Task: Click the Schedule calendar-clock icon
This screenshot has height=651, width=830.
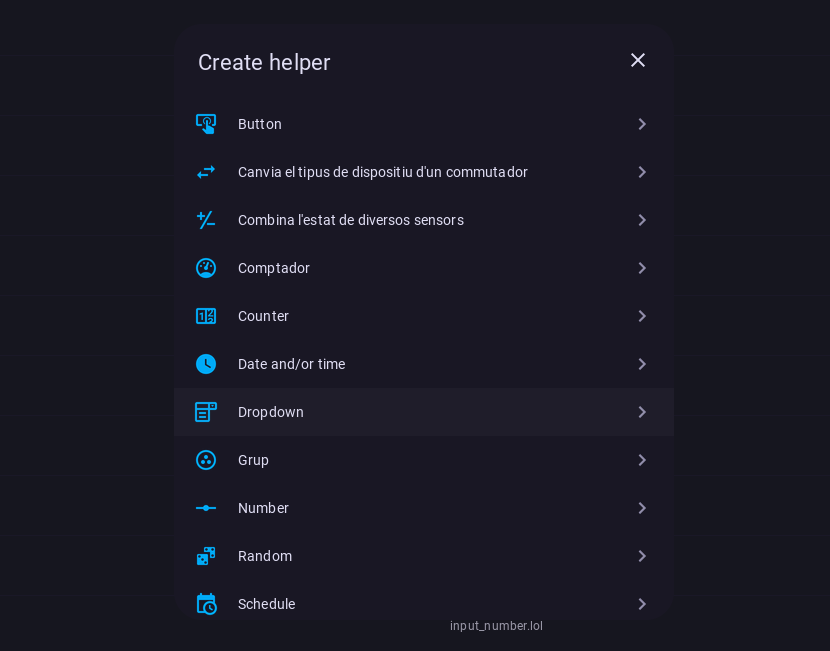Action: tap(206, 604)
